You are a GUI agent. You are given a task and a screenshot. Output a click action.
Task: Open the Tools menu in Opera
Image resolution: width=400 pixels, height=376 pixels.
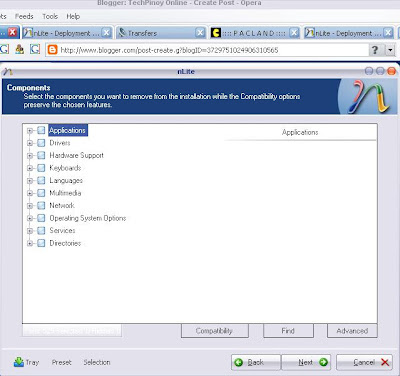click(x=50, y=16)
